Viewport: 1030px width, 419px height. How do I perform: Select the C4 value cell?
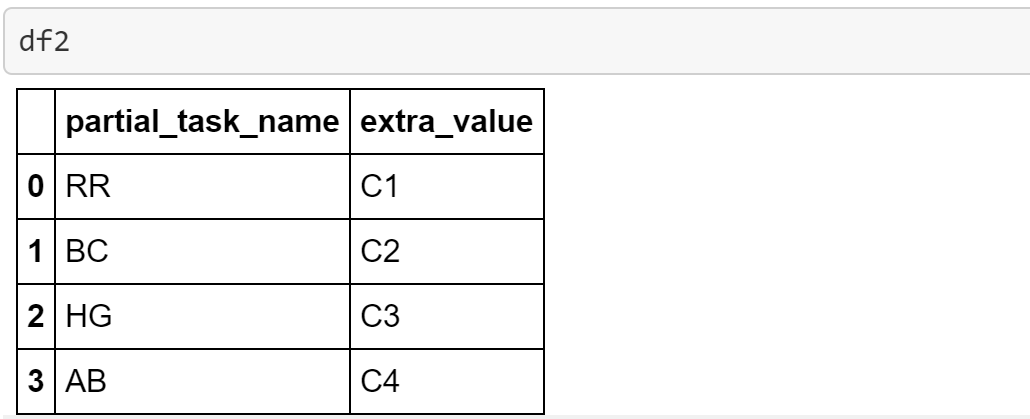tap(374, 381)
